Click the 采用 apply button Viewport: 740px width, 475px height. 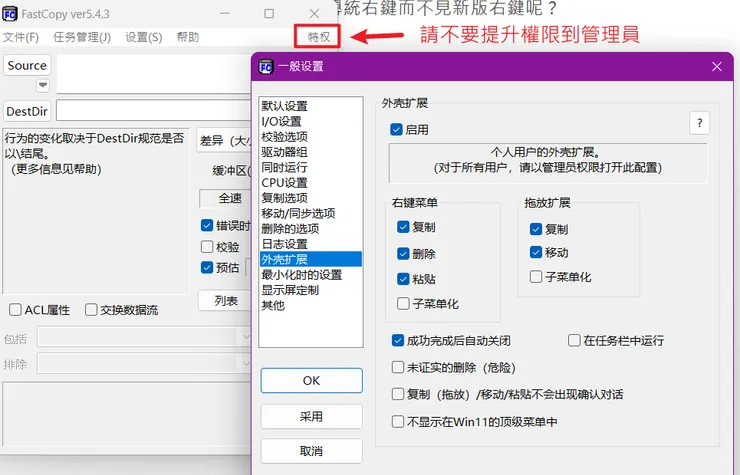pos(311,416)
